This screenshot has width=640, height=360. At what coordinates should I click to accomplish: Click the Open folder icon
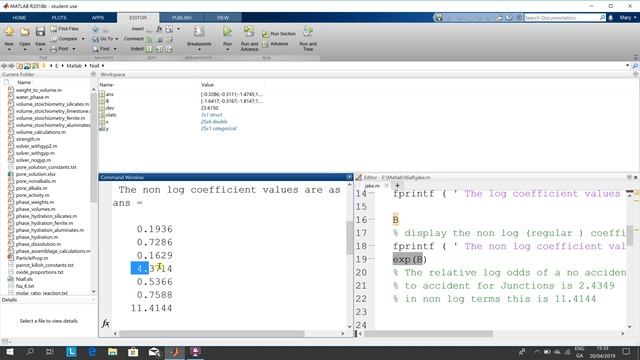tap(24, 31)
